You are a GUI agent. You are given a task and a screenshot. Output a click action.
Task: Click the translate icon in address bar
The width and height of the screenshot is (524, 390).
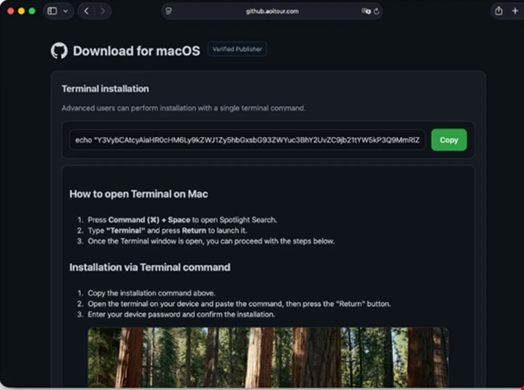pyautogui.click(x=366, y=11)
